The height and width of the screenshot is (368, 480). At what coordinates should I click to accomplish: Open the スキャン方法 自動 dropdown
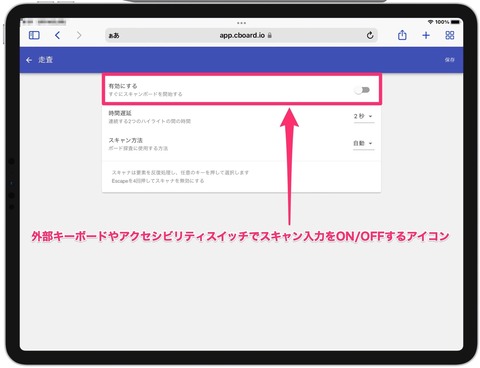pos(363,143)
